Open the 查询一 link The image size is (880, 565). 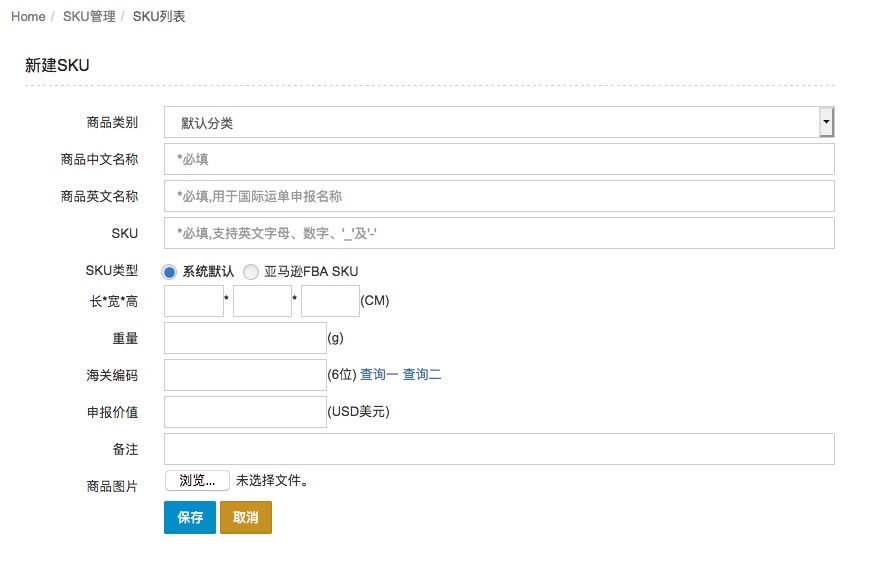[379, 375]
